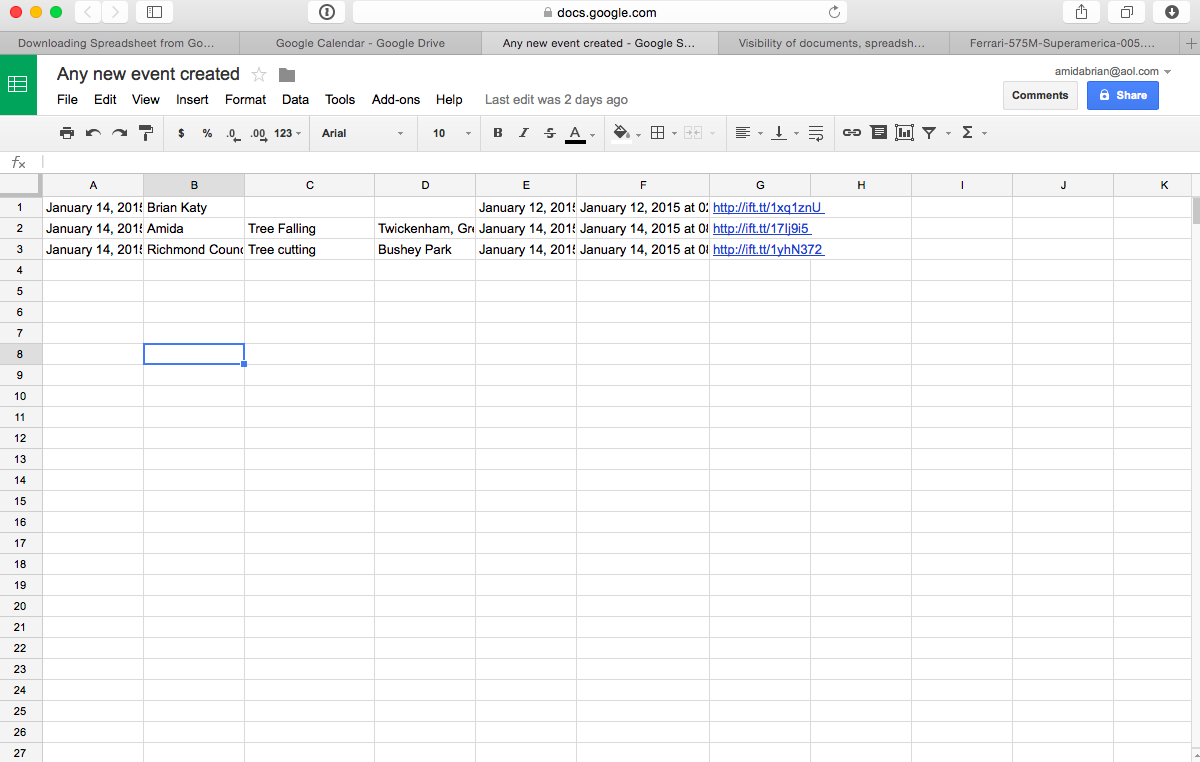Open the http://ift.tt/1yhN372 link
Screen dimensions: 1200x762
click(x=768, y=250)
